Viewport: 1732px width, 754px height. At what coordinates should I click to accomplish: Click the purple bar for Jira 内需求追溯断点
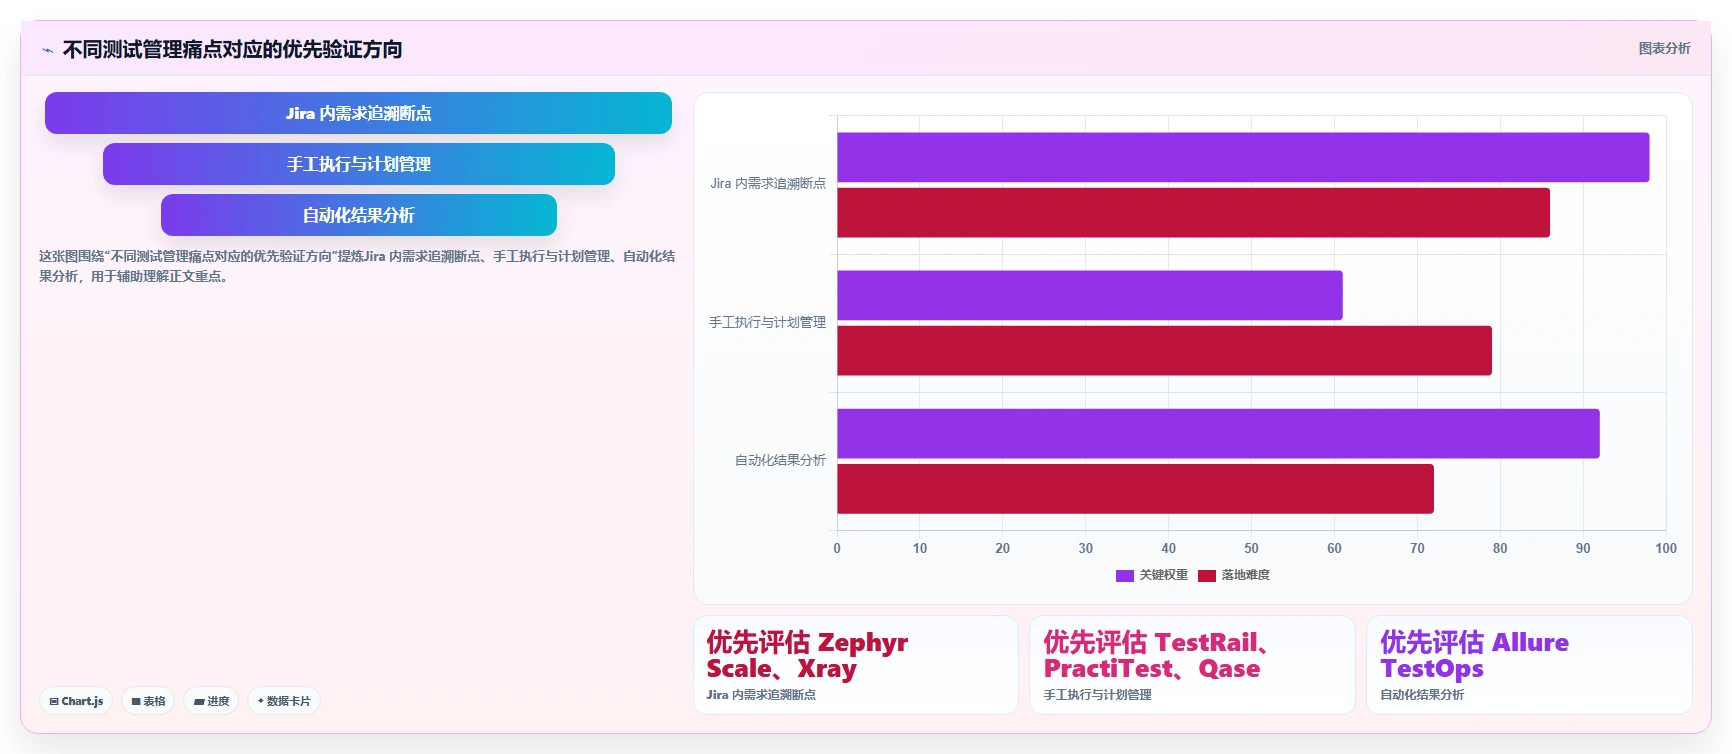click(x=1243, y=157)
